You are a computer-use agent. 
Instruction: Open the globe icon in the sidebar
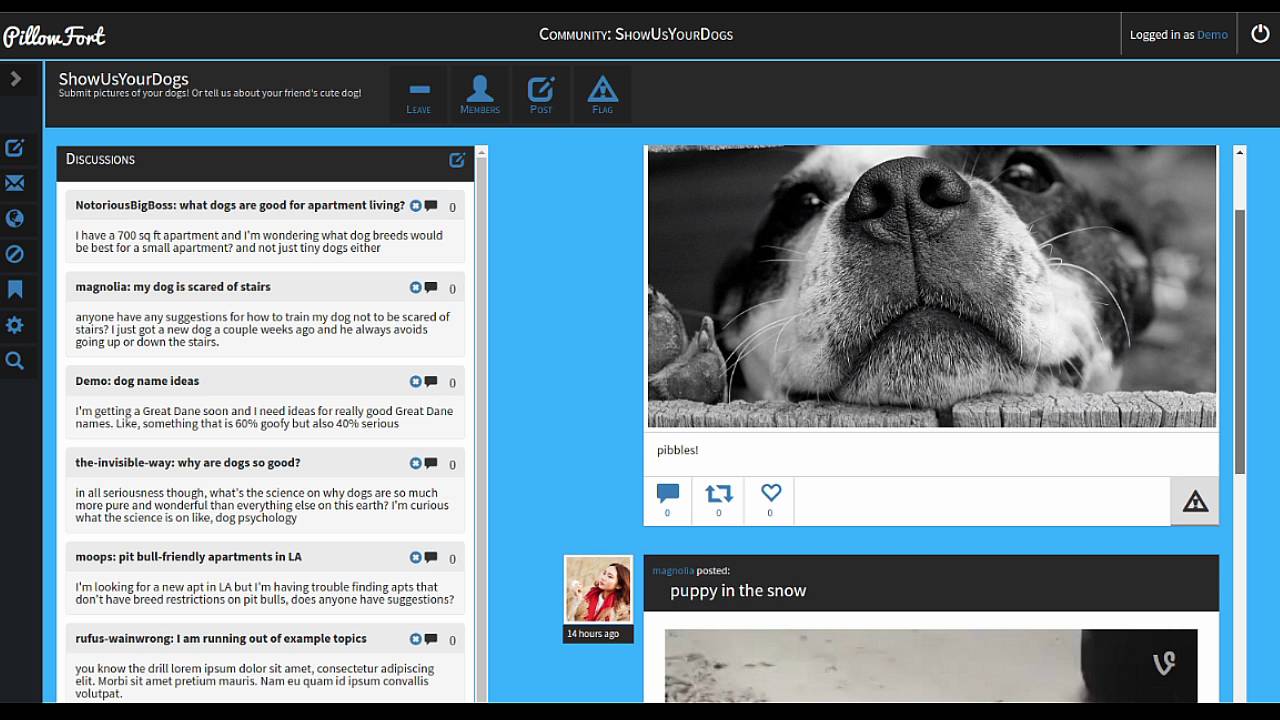coord(15,219)
